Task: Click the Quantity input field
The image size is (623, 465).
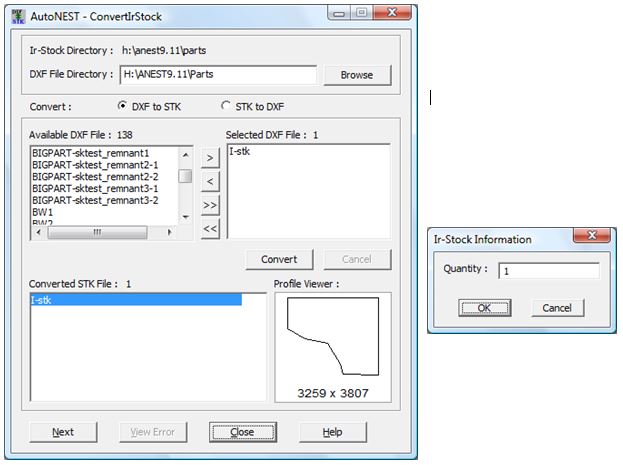Action: (x=548, y=271)
